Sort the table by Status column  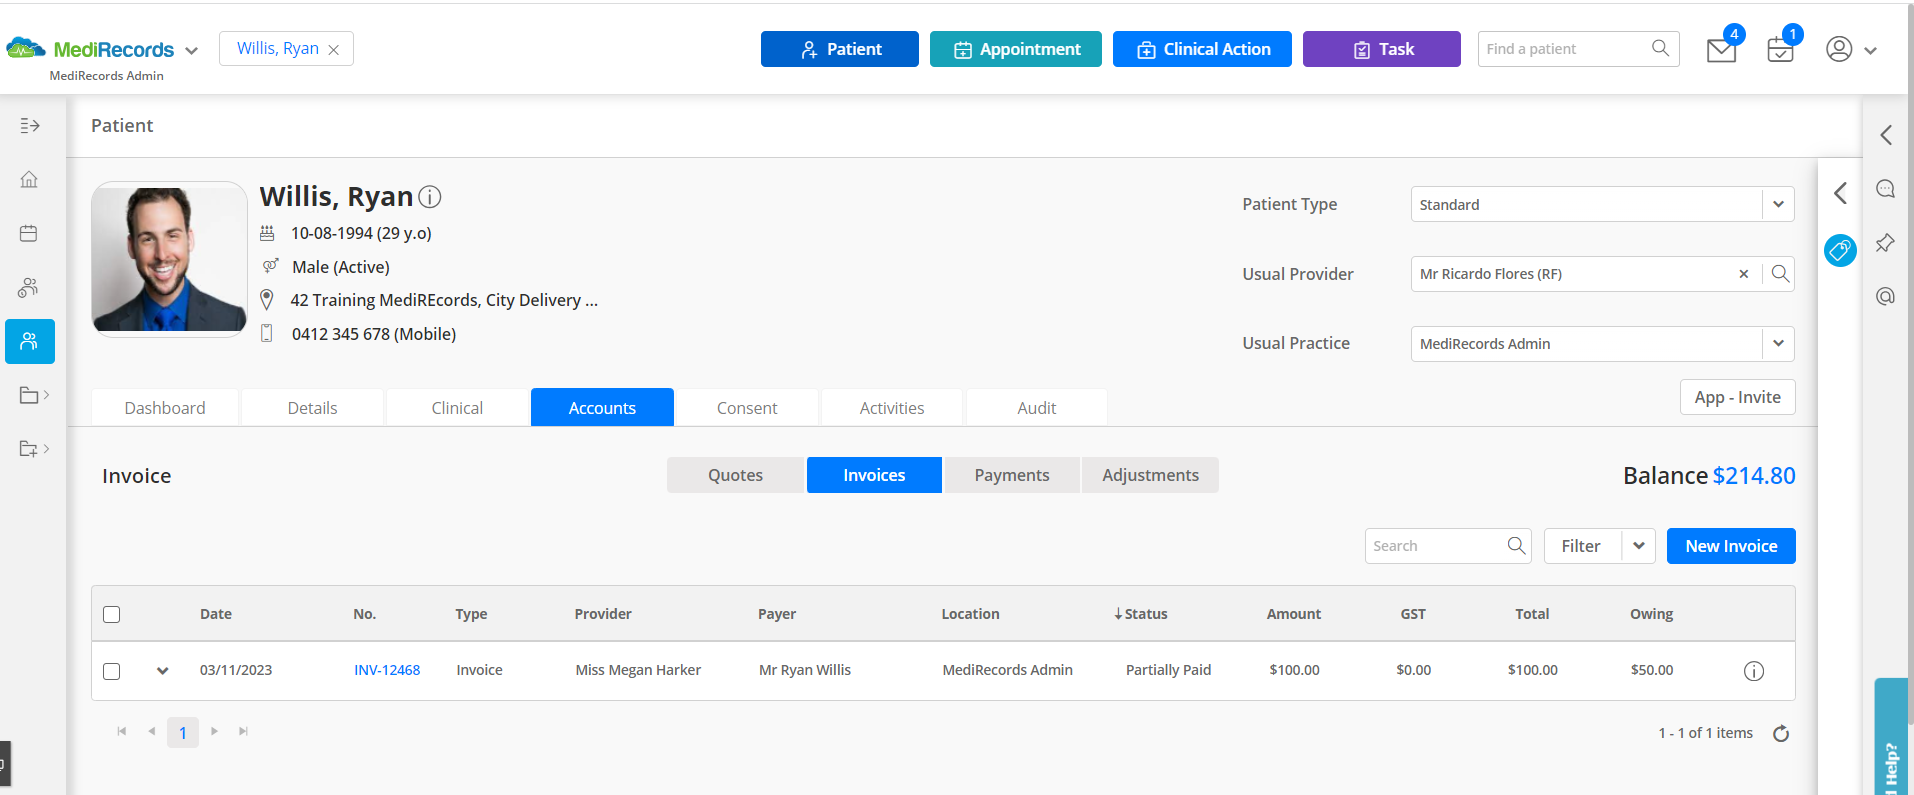(x=1141, y=614)
